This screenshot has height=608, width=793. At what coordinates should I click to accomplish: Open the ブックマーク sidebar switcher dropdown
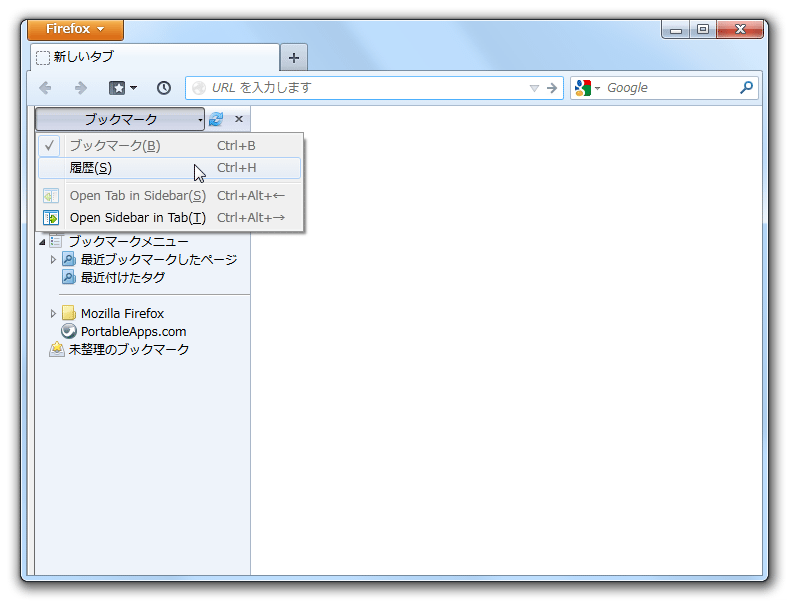(120, 119)
